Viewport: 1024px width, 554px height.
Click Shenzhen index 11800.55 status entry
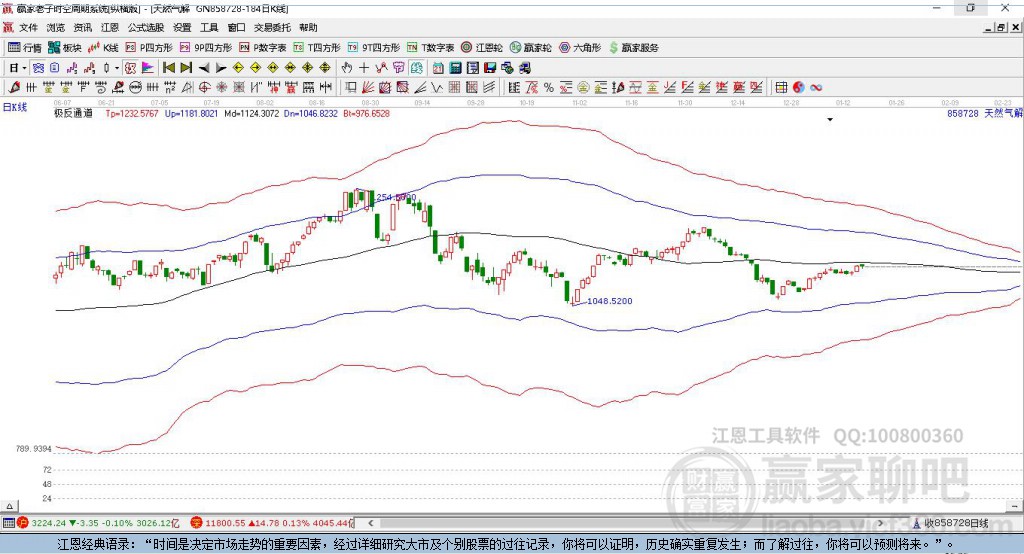(272, 523)
